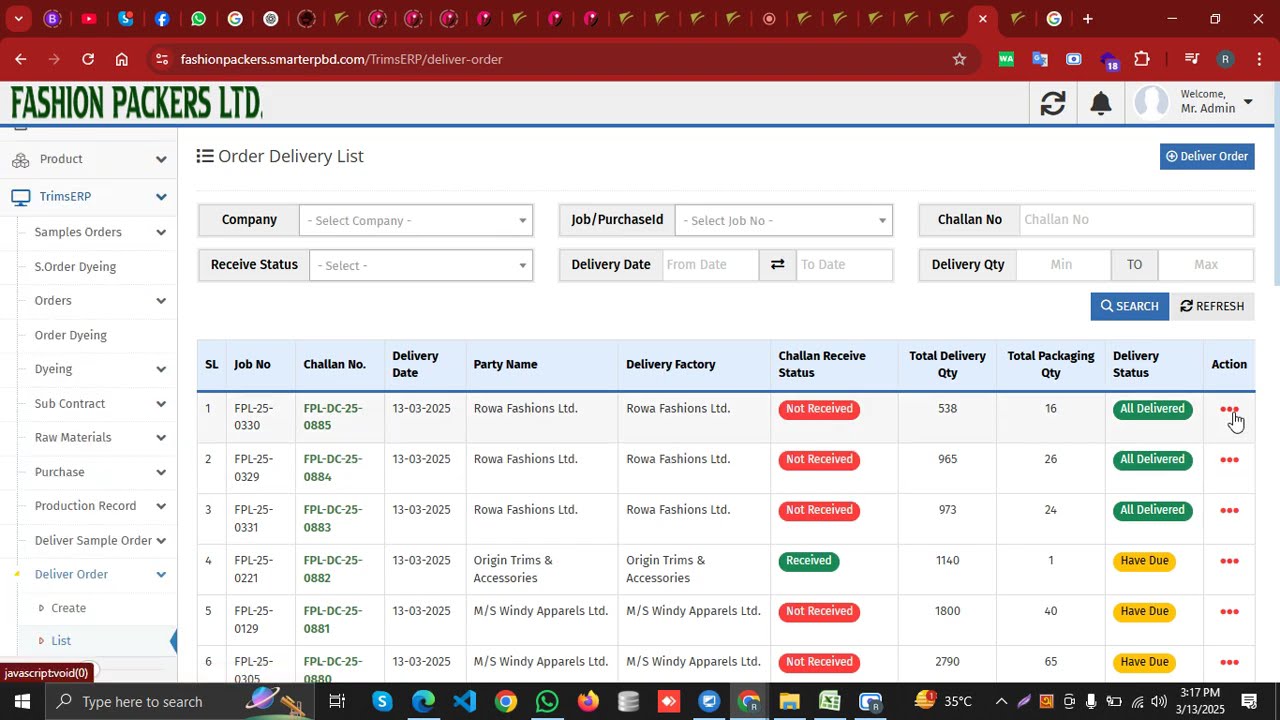Click the Have Due badge for FPL-25-0129
This screenshot has width=1280, height=720.
tap(1144, 611)
